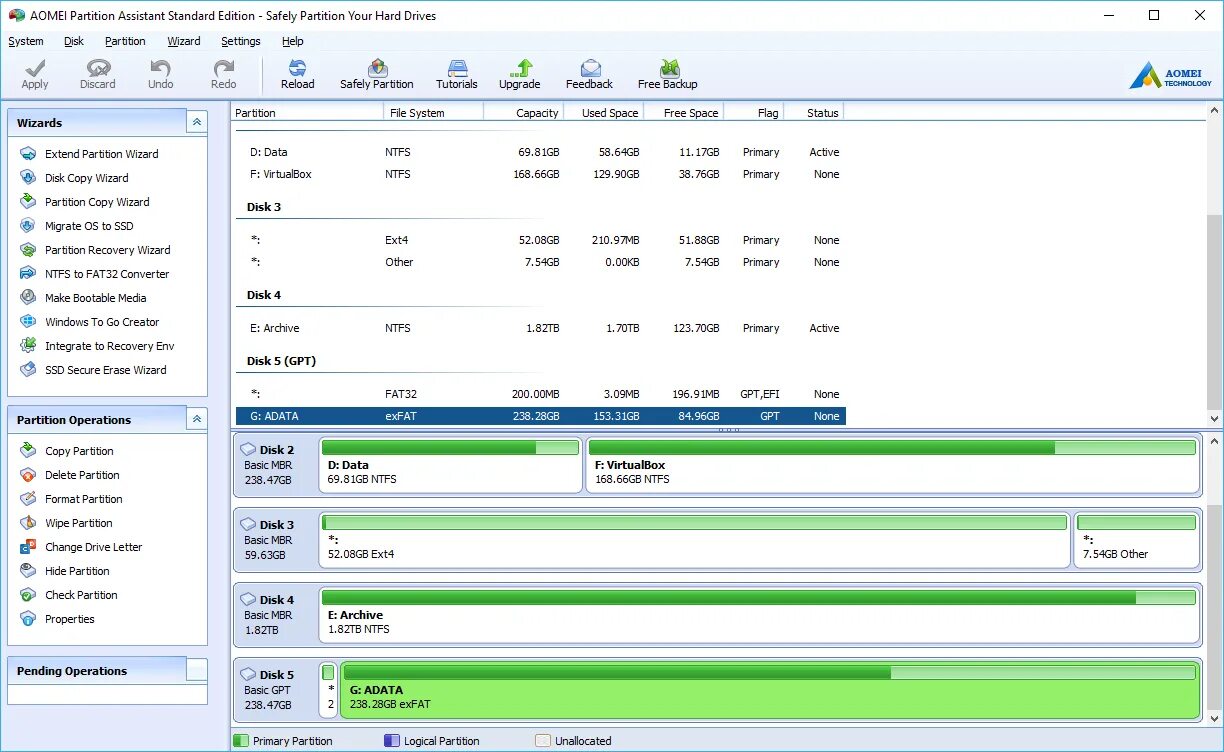Start Migrate OS to SSD
Viewport: 1224px width, 752px height.
[89, 226]
